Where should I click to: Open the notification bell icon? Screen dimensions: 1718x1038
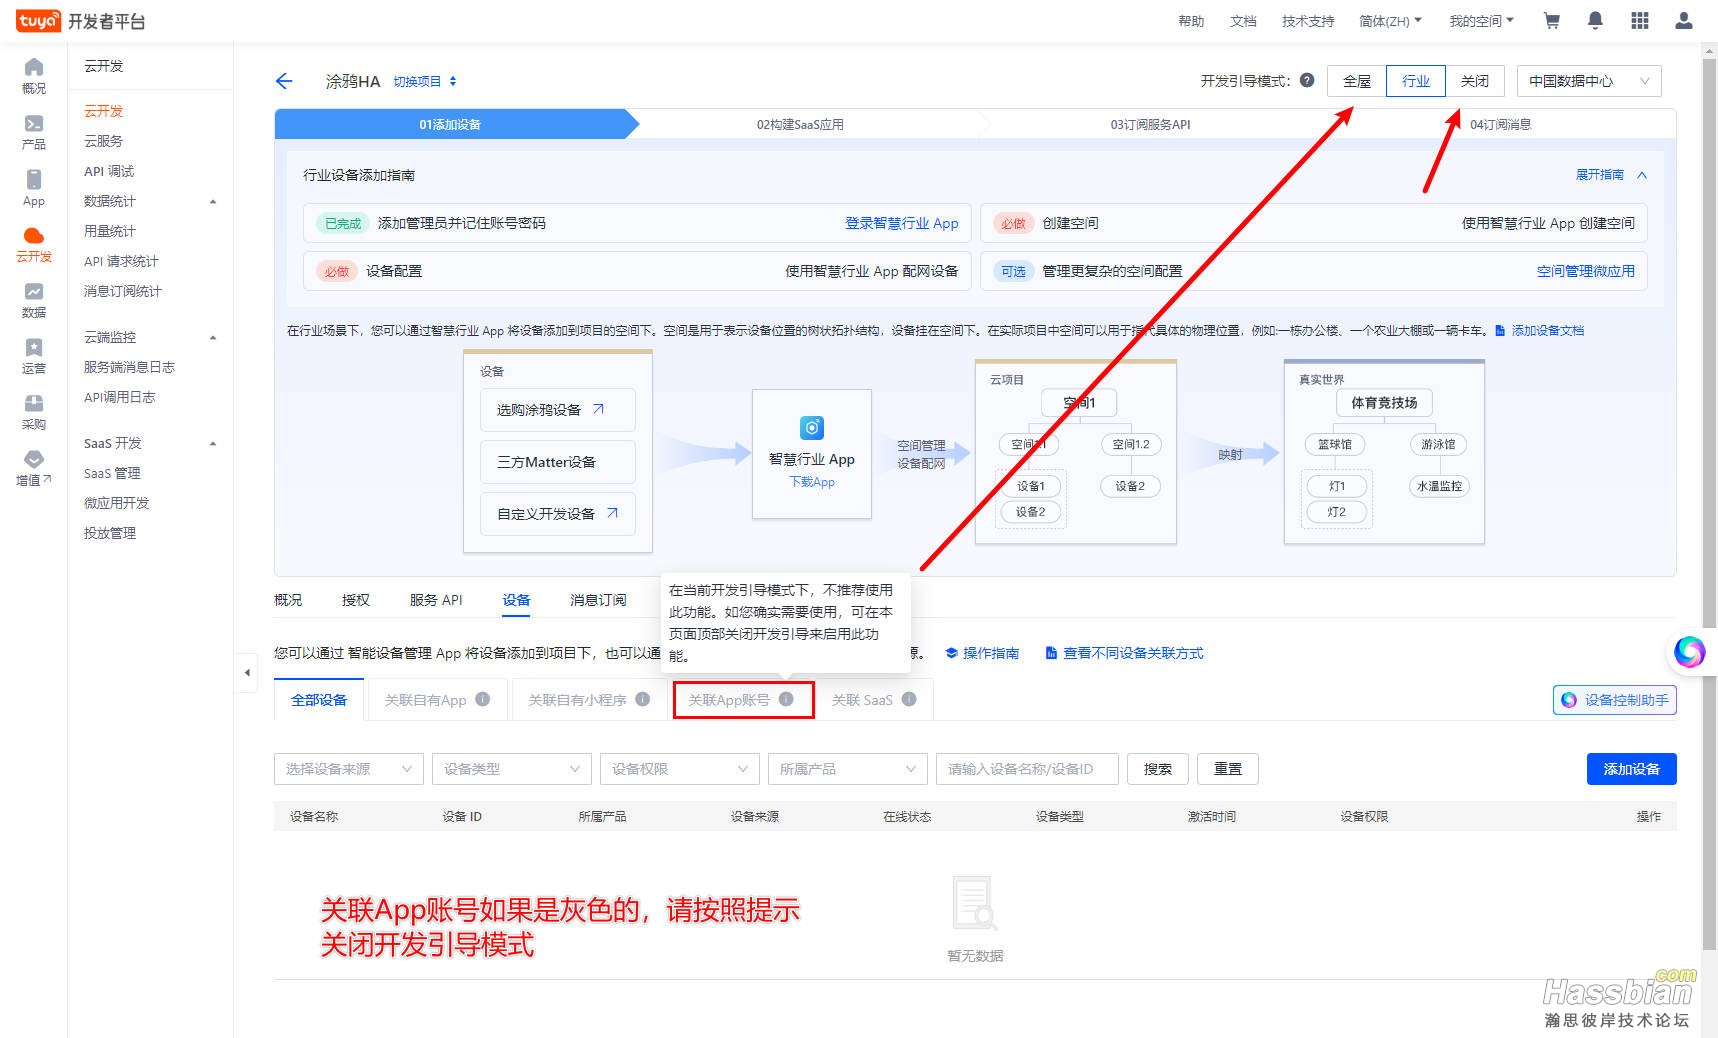tap(1596, 21)
